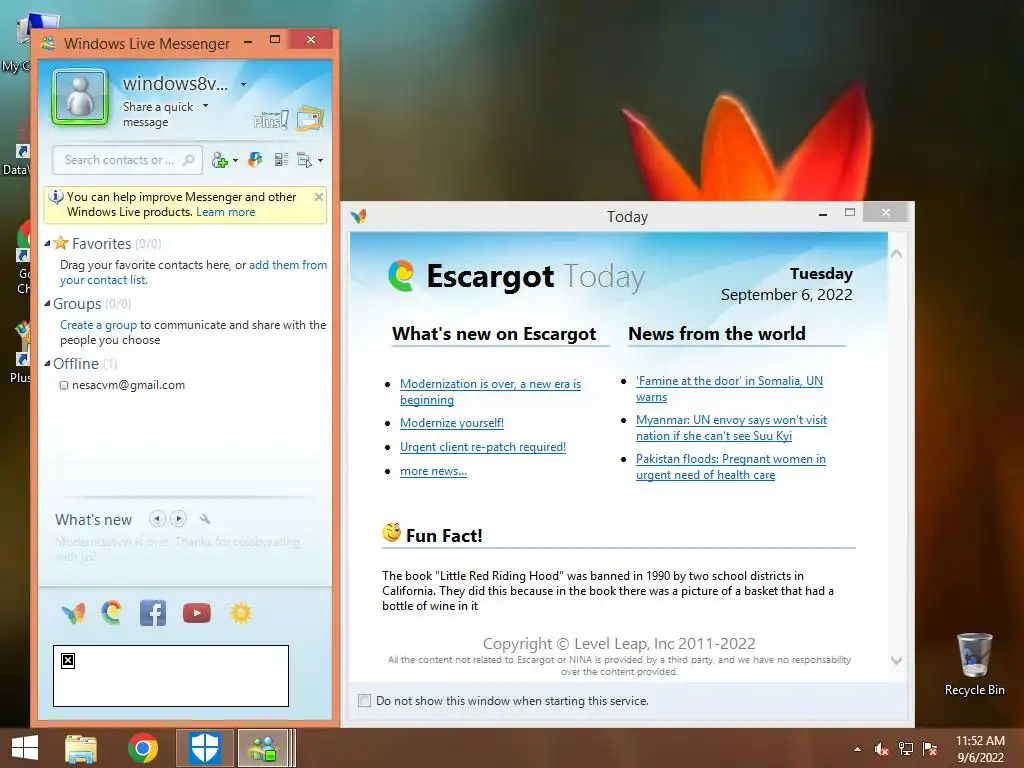Click Today window scrollbar up arrow
Screen dimensions: 1024x768
(x=897, y=253)
